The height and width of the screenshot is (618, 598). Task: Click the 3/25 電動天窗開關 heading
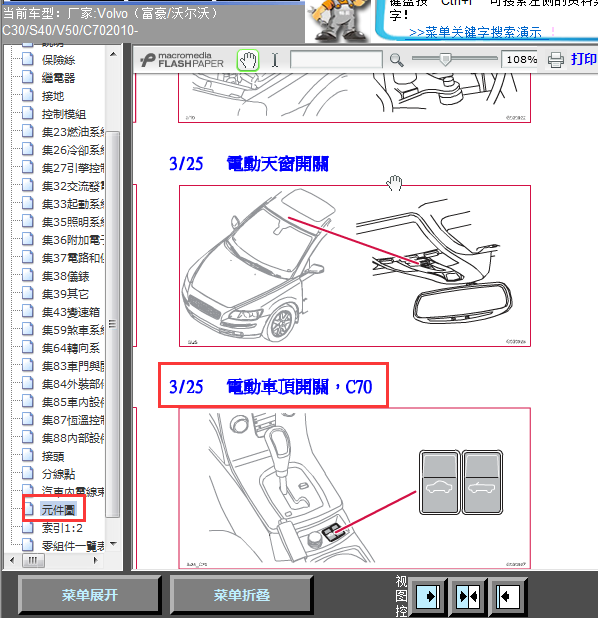[249, 164]
